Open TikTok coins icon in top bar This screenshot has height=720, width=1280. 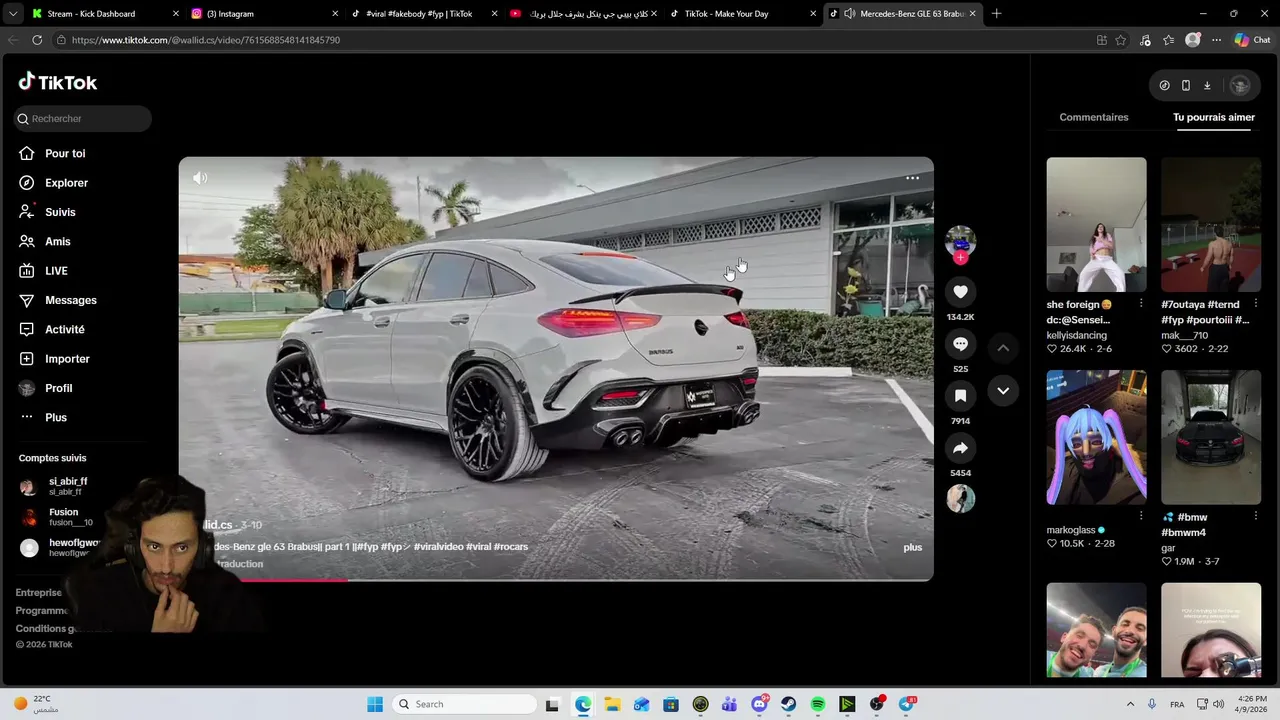tap(1164, 86)
